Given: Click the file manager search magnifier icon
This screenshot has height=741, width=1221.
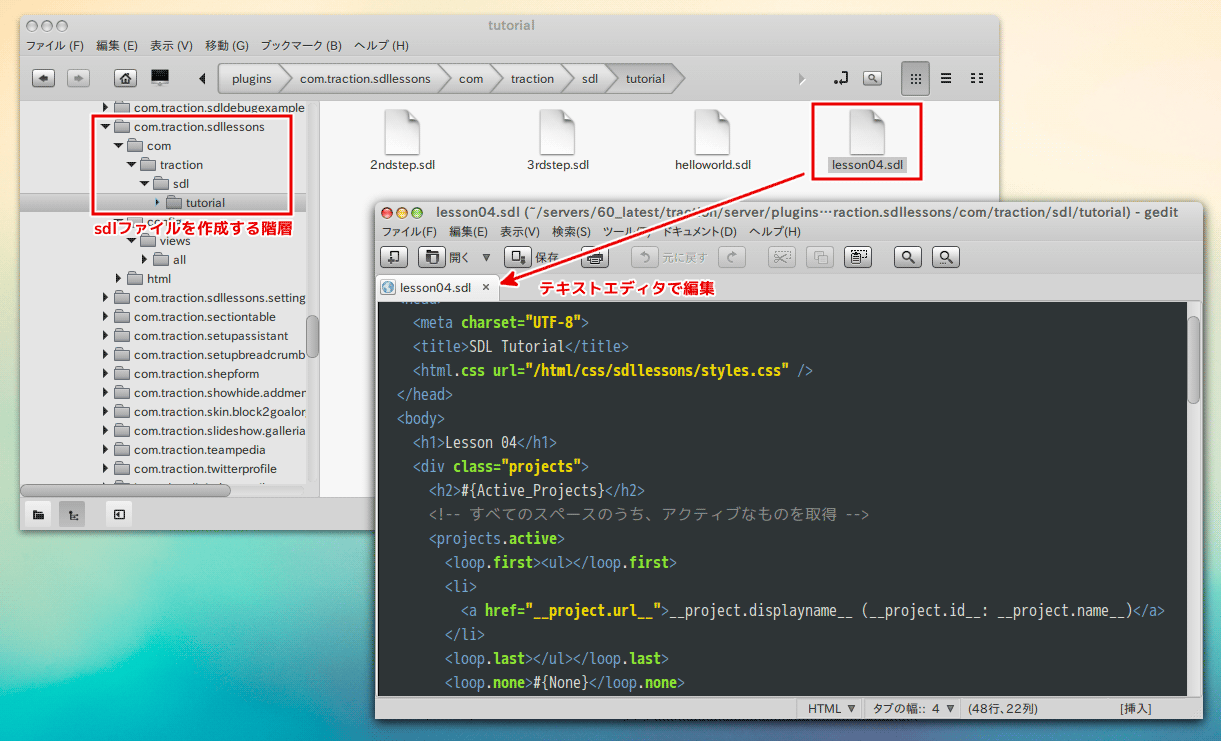Looking at the screenshot, I should pyautogui.click(x=872, y=78).
